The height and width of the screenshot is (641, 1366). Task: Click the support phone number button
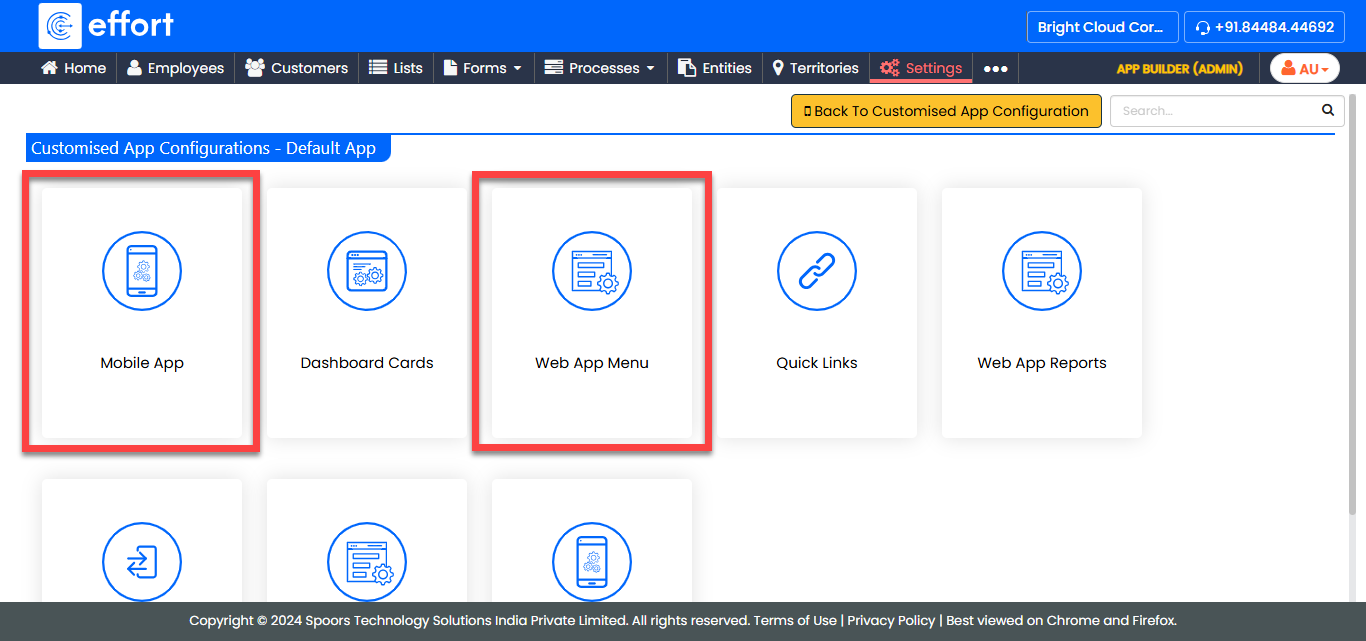1264,27
